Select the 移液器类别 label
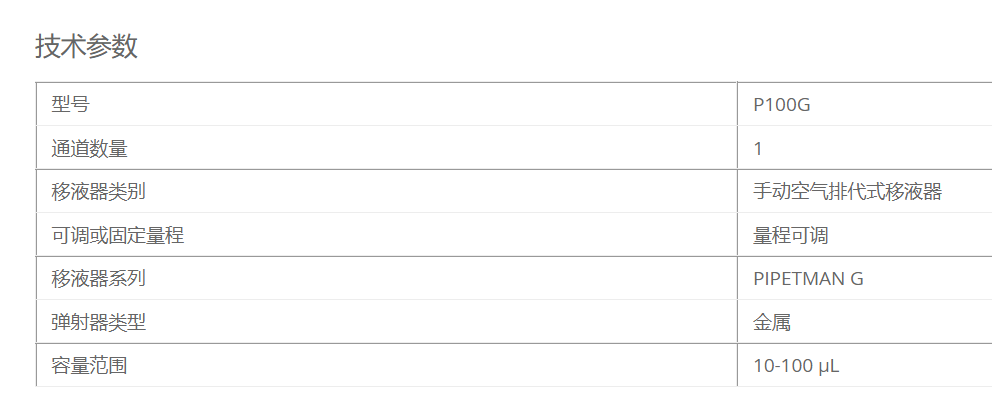This screenshot has height=412, width=992. [x=99, y=191]
